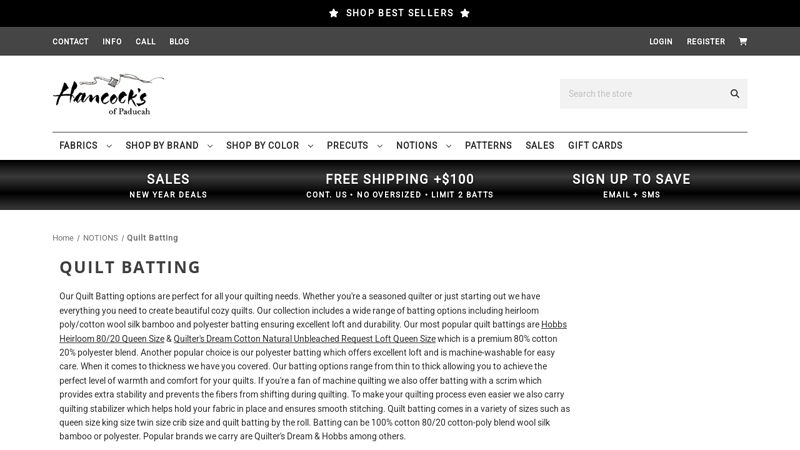800x450 pixels.
Task: Open the Notions dropdown menu
Action: [x=423, y=146]
